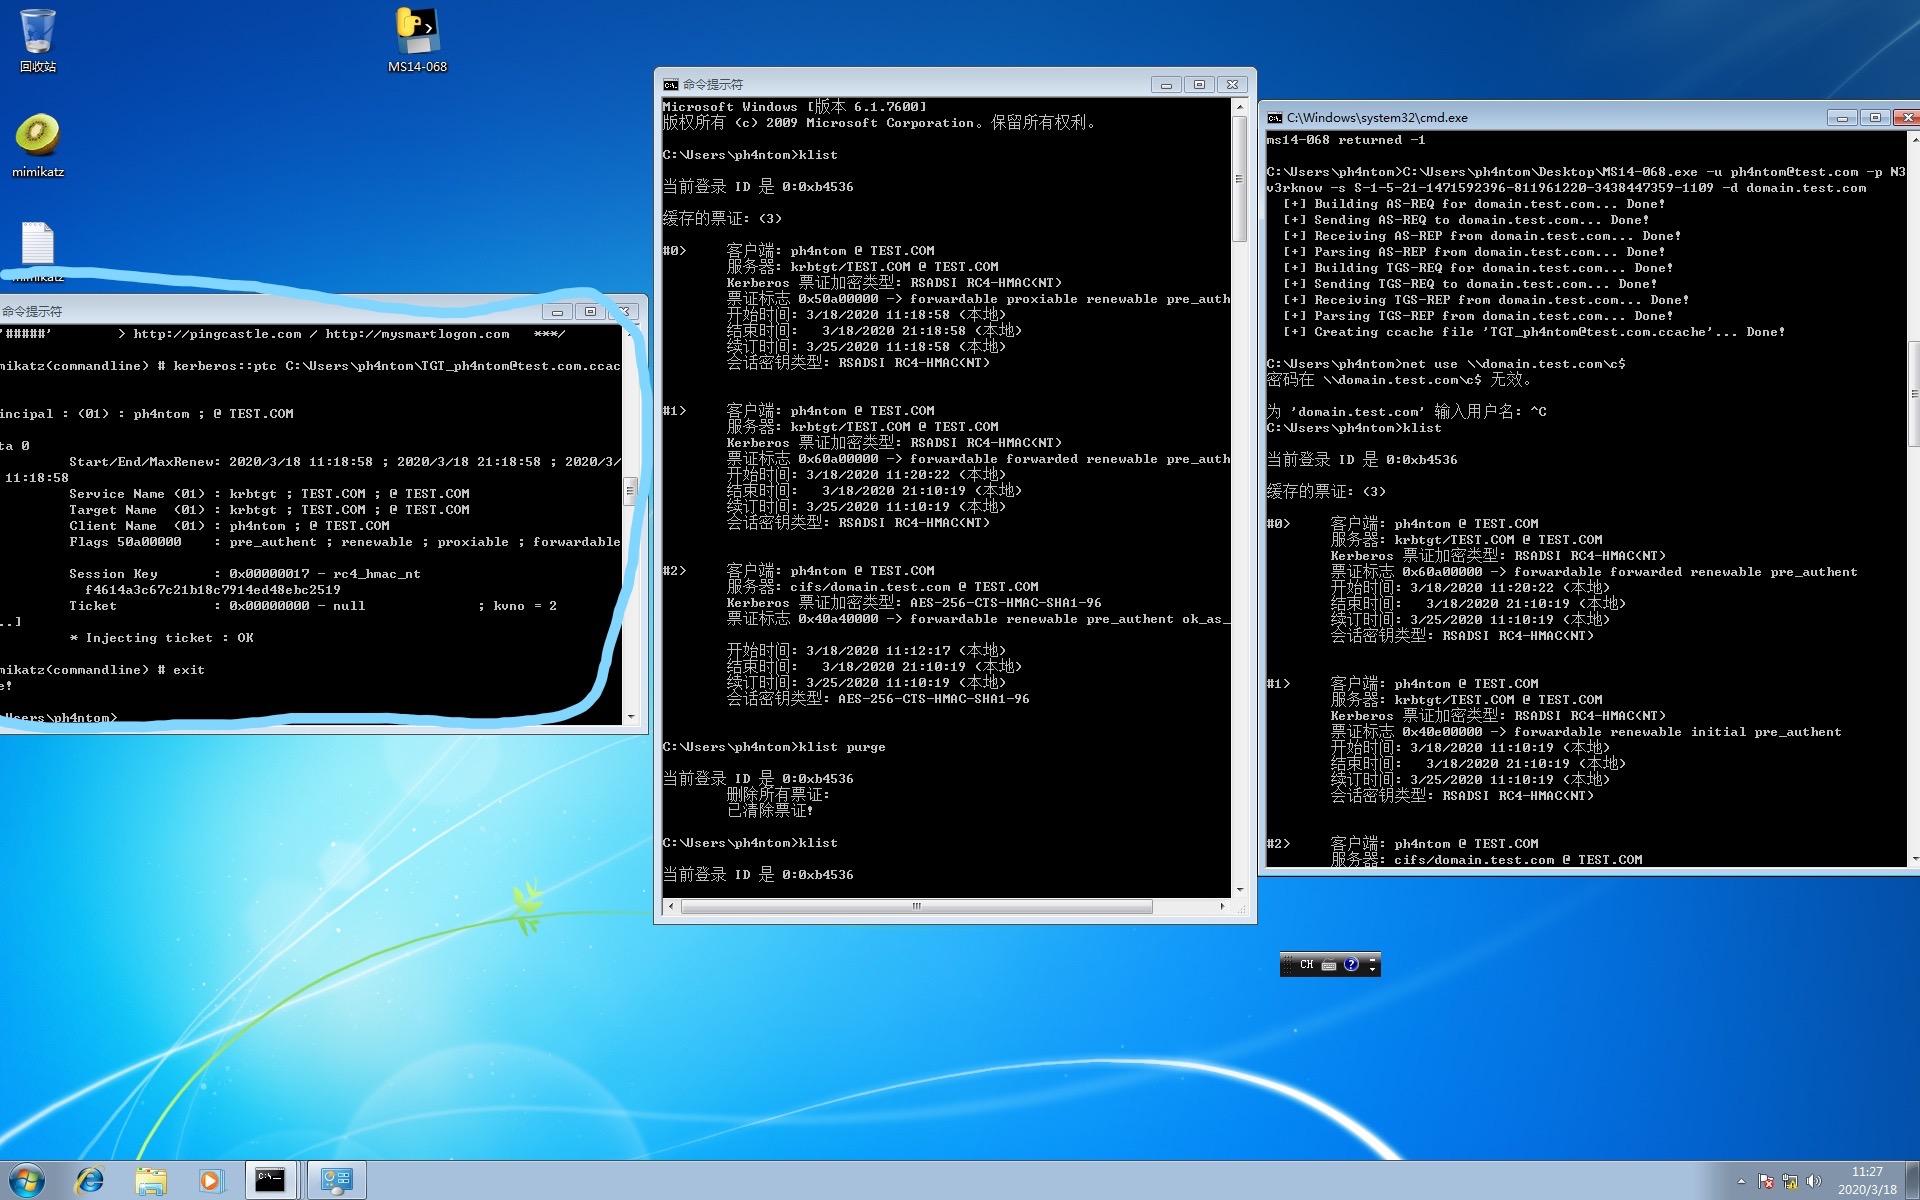Maximize the center 命令提示符 window
This screenshot has height=1200, width=1920.
[1199, 85]
